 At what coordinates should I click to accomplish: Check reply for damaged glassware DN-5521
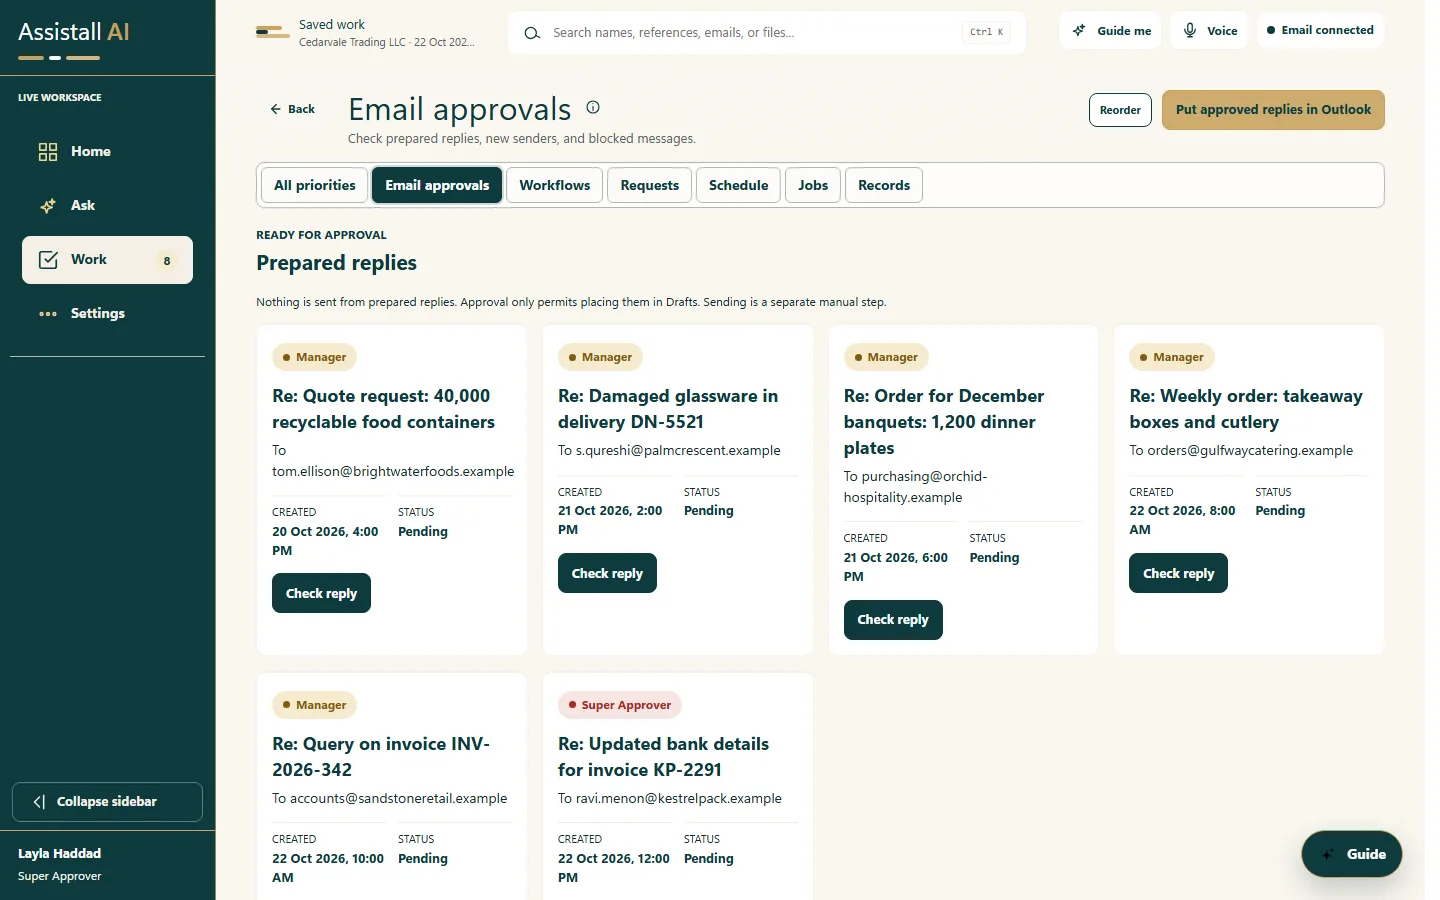(x=607, y=573)
